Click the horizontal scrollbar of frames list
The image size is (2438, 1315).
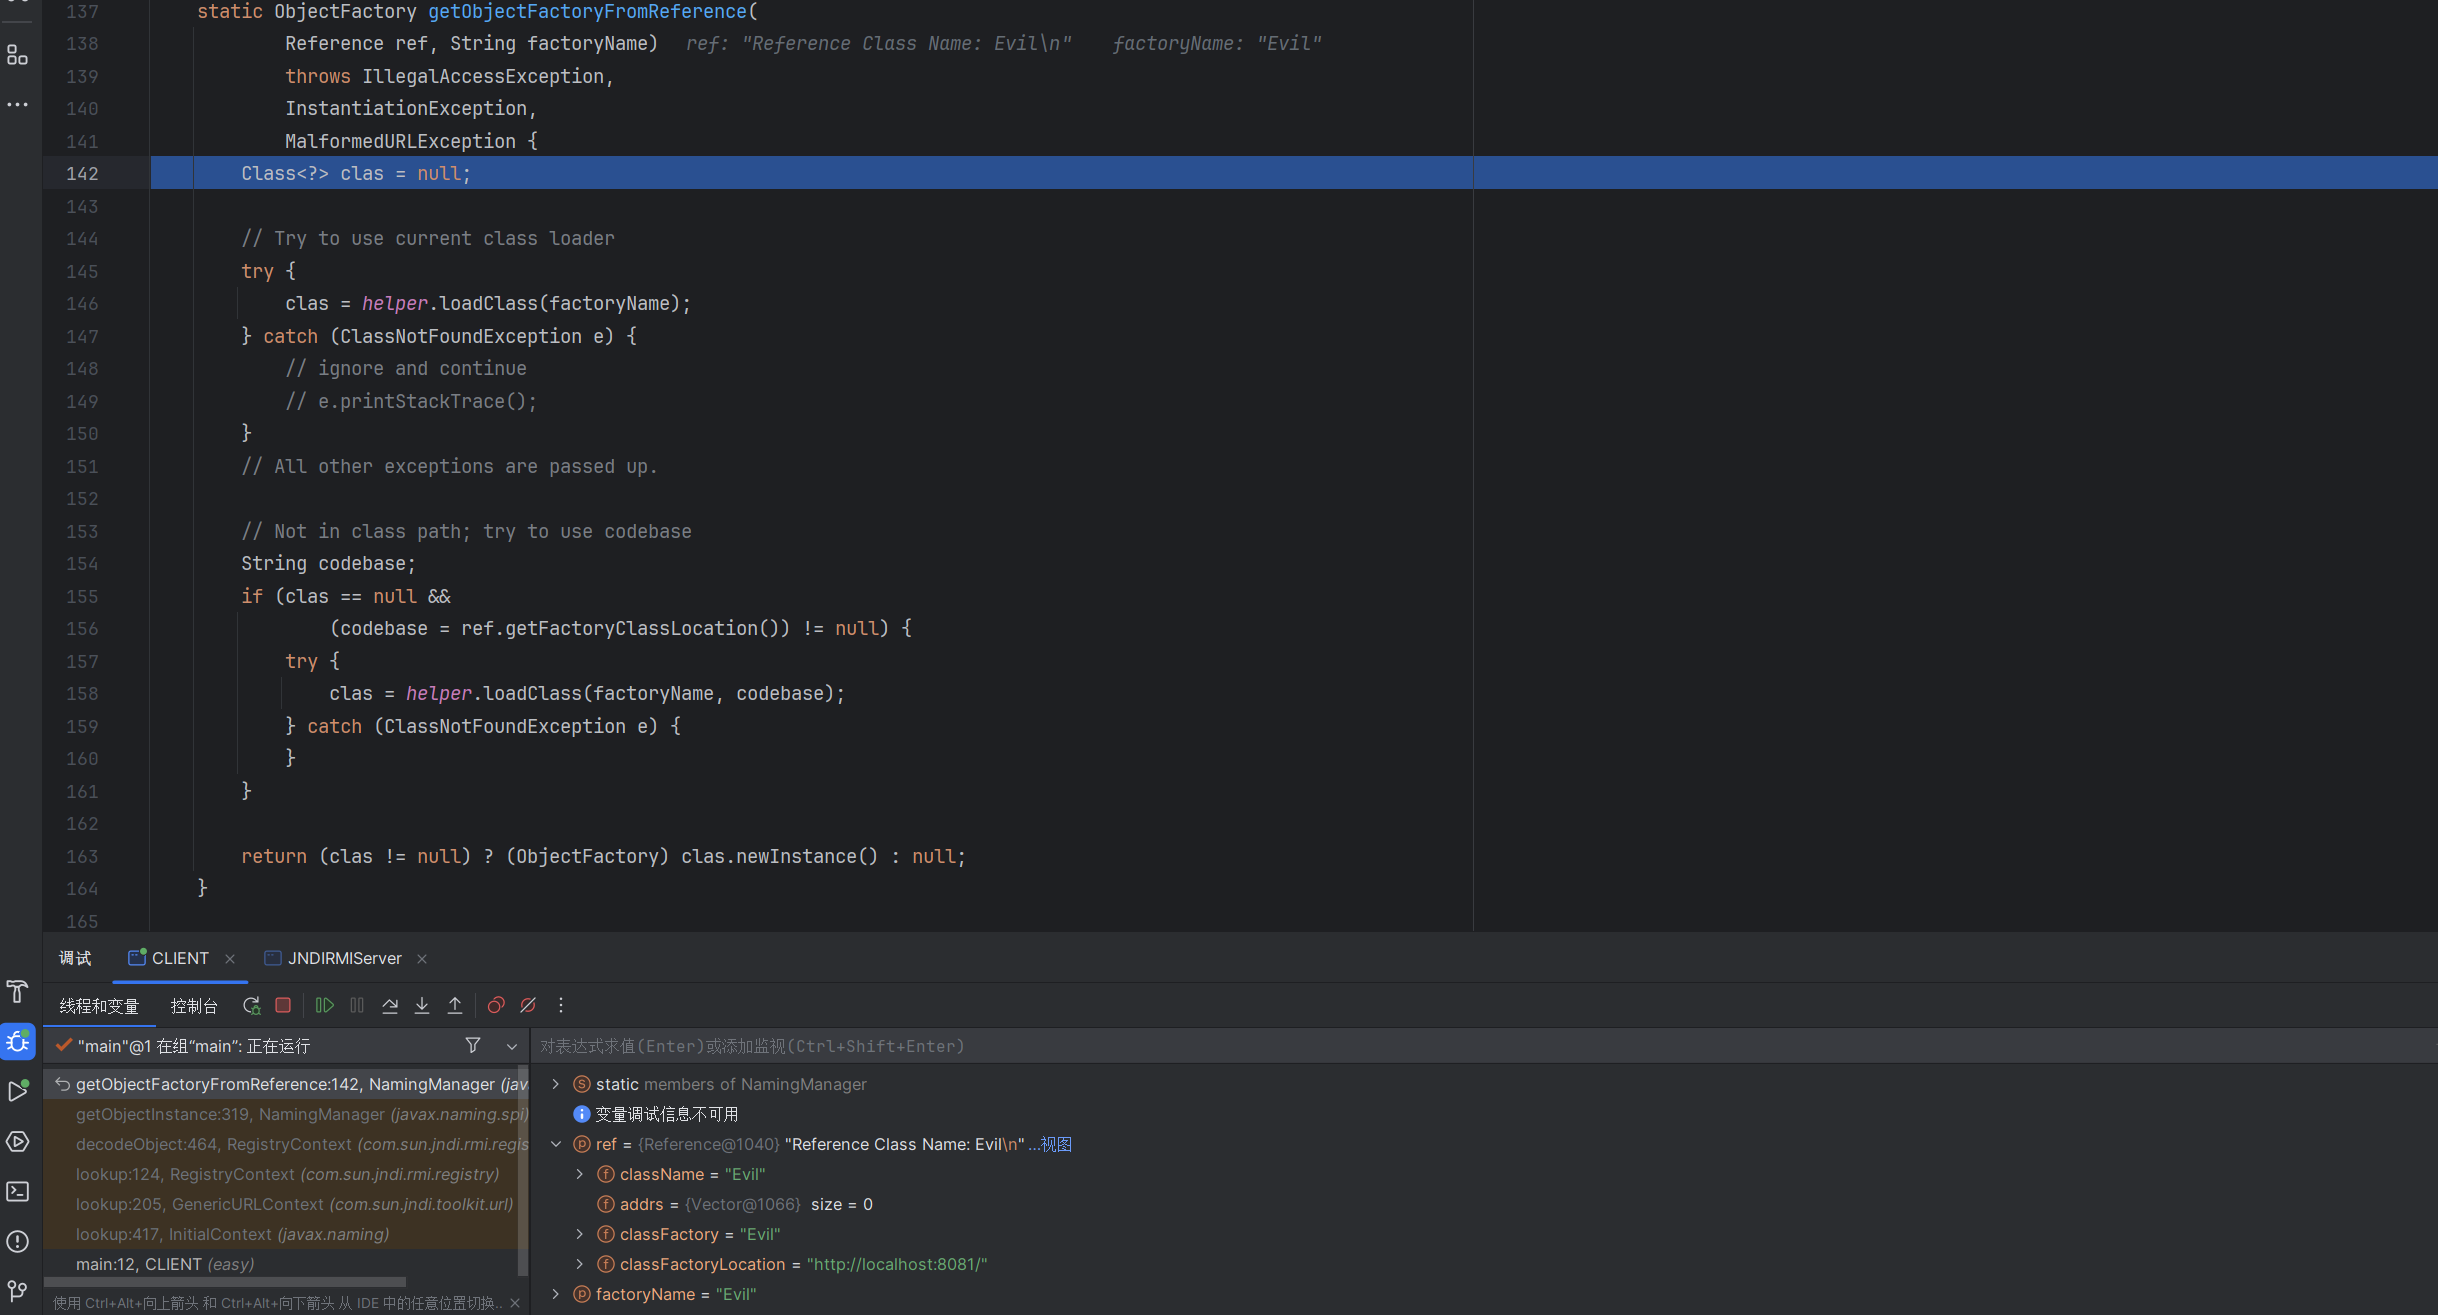(225, 1281)
